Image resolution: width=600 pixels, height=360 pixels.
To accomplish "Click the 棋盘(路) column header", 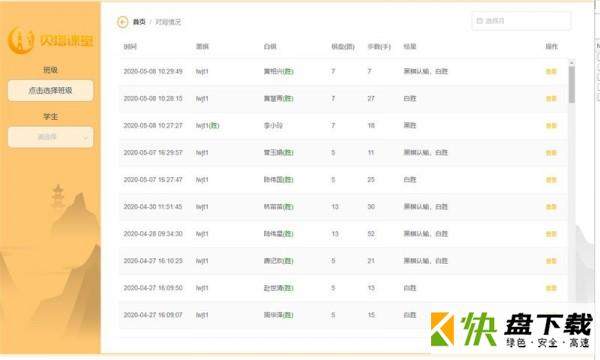I will coord(343,47).
